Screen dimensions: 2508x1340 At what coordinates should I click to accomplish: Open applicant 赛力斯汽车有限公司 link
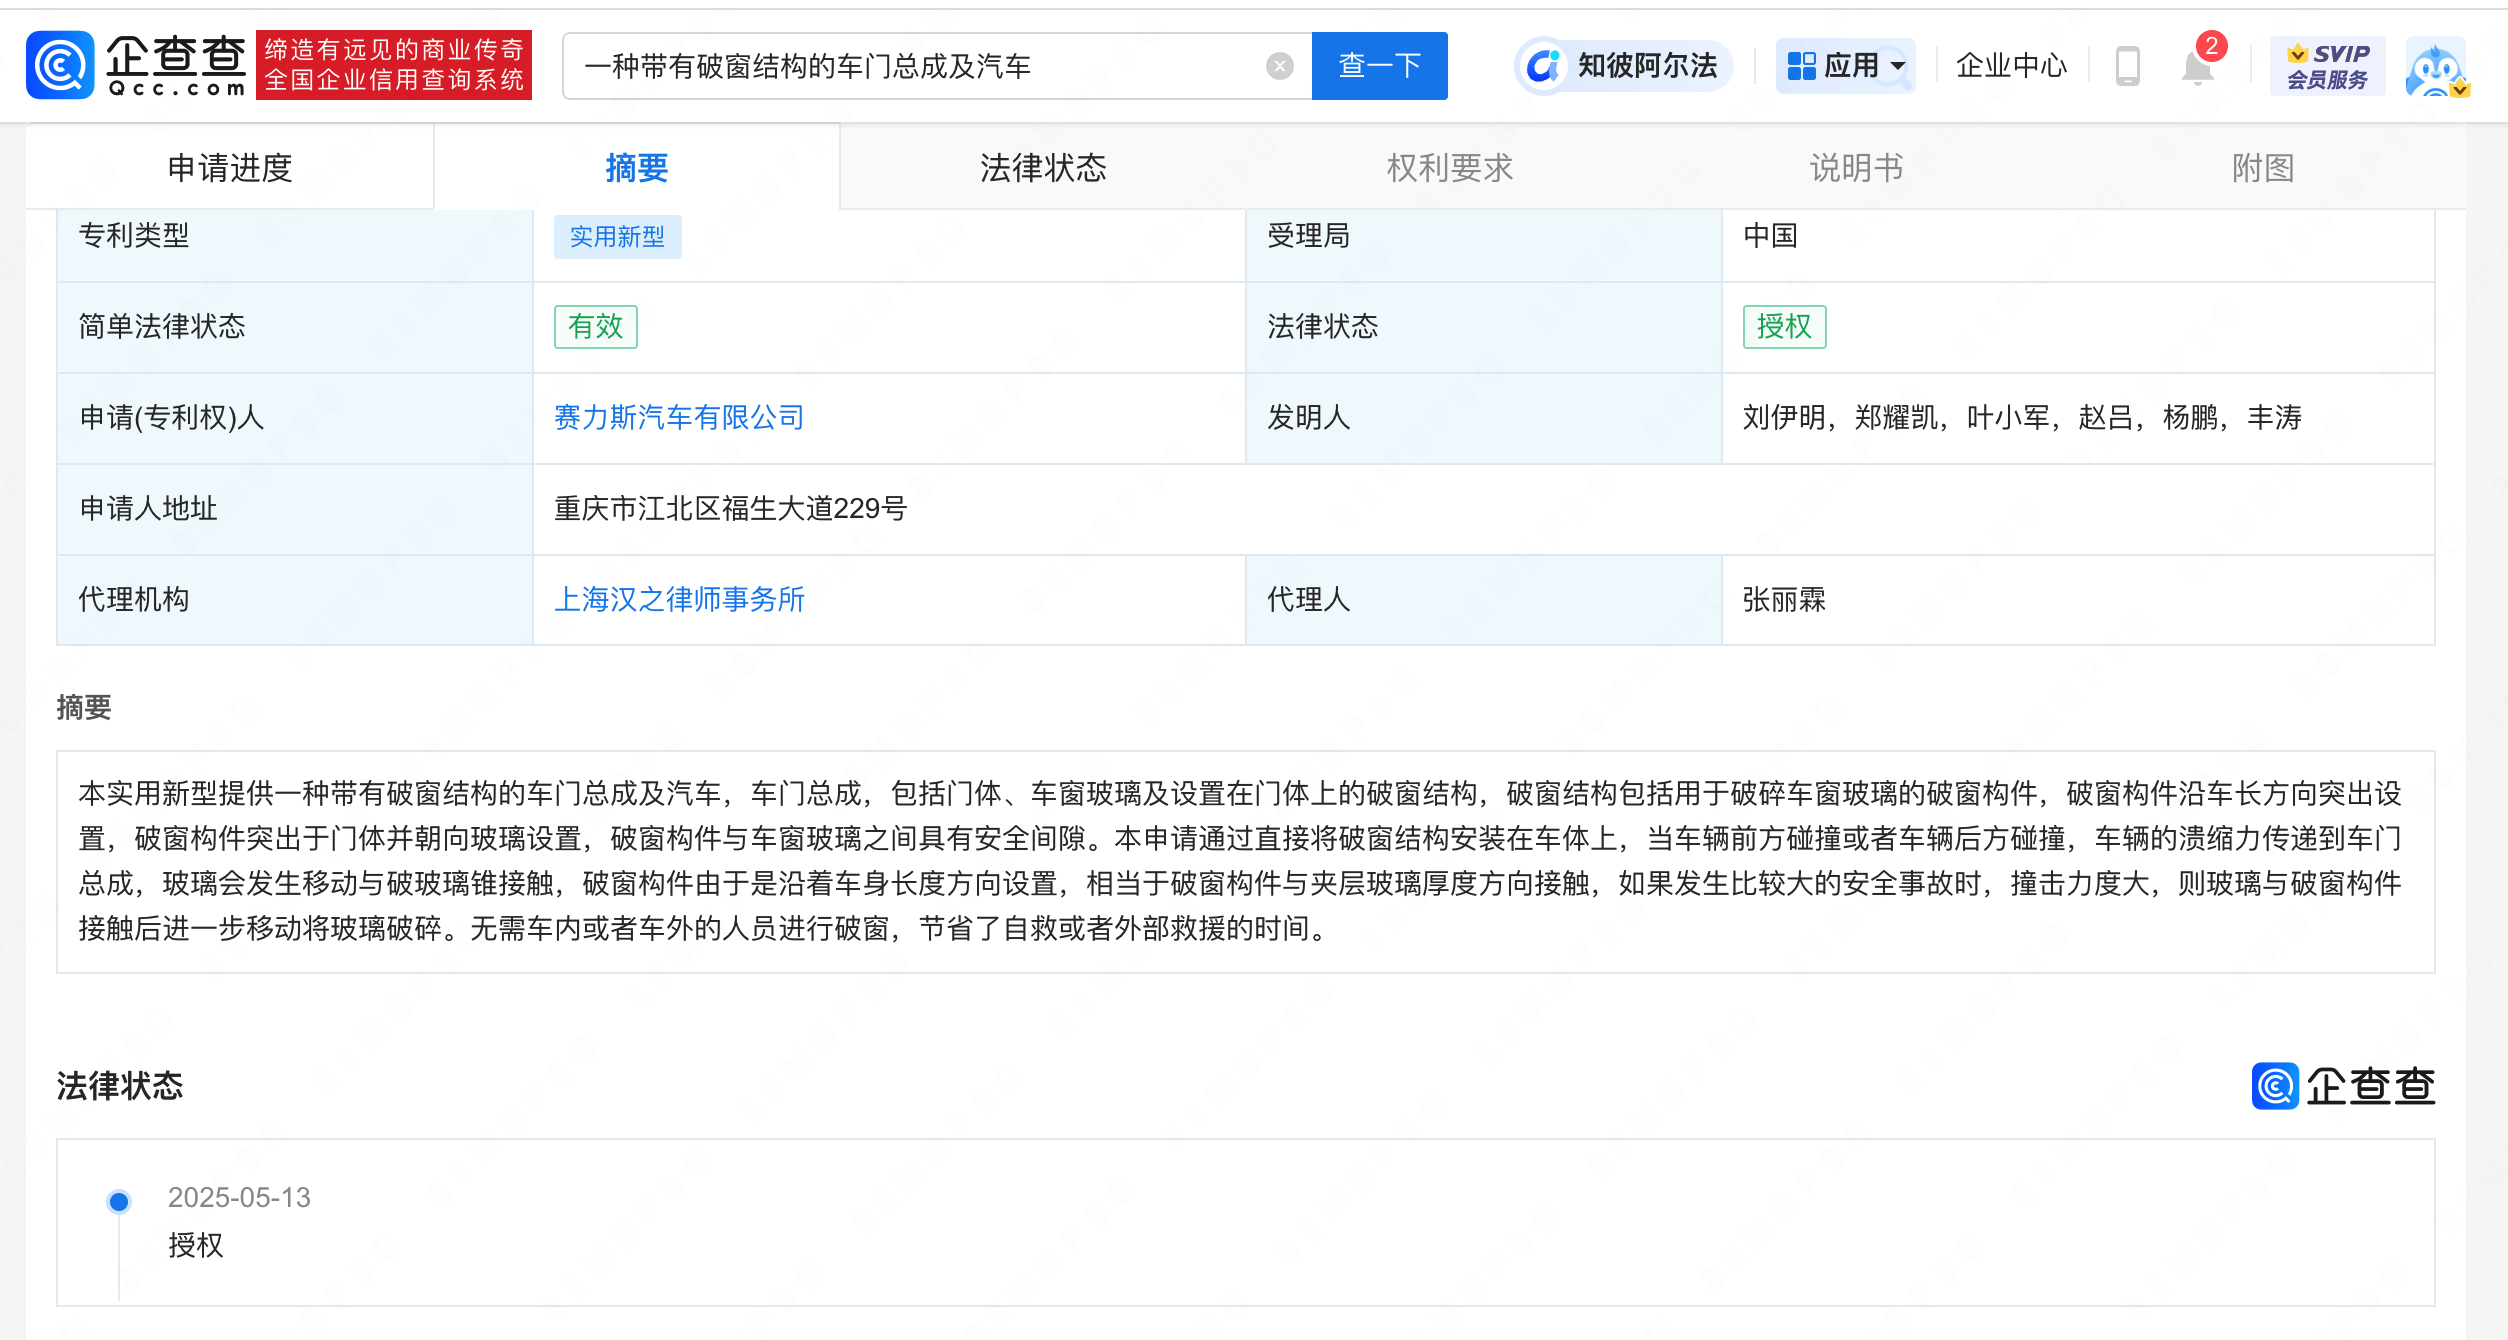click(679, 418)
